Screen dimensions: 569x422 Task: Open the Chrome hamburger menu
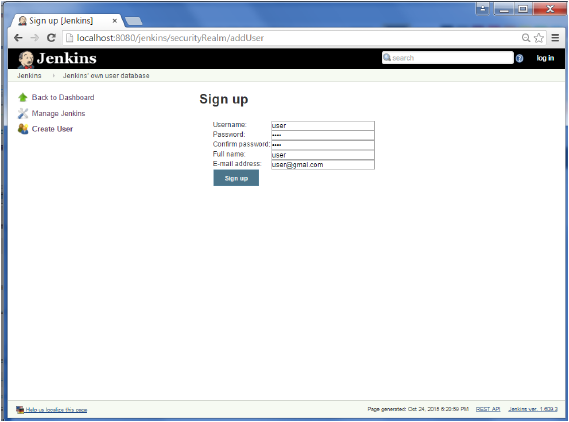click(x=555, y=37)
